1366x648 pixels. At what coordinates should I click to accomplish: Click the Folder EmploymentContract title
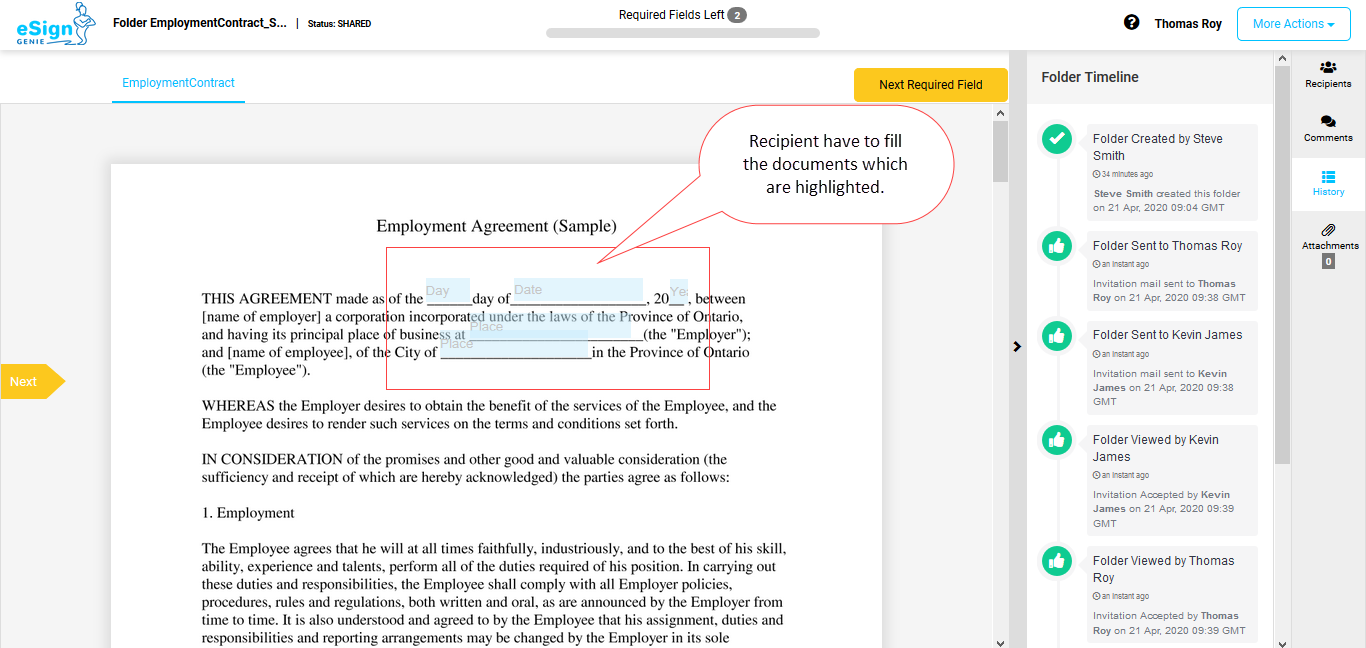200,22
